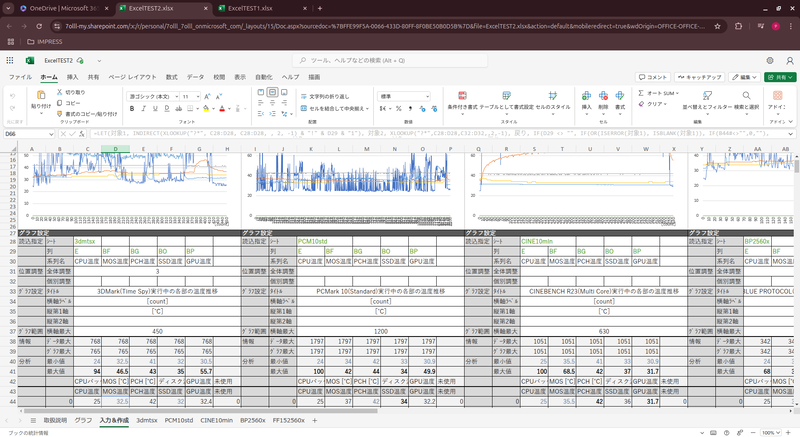Image resolution: width=800 pixels, height=437 pixels.
Task: Click the Undo arrow icon
Action: click(x=12, y=96)
